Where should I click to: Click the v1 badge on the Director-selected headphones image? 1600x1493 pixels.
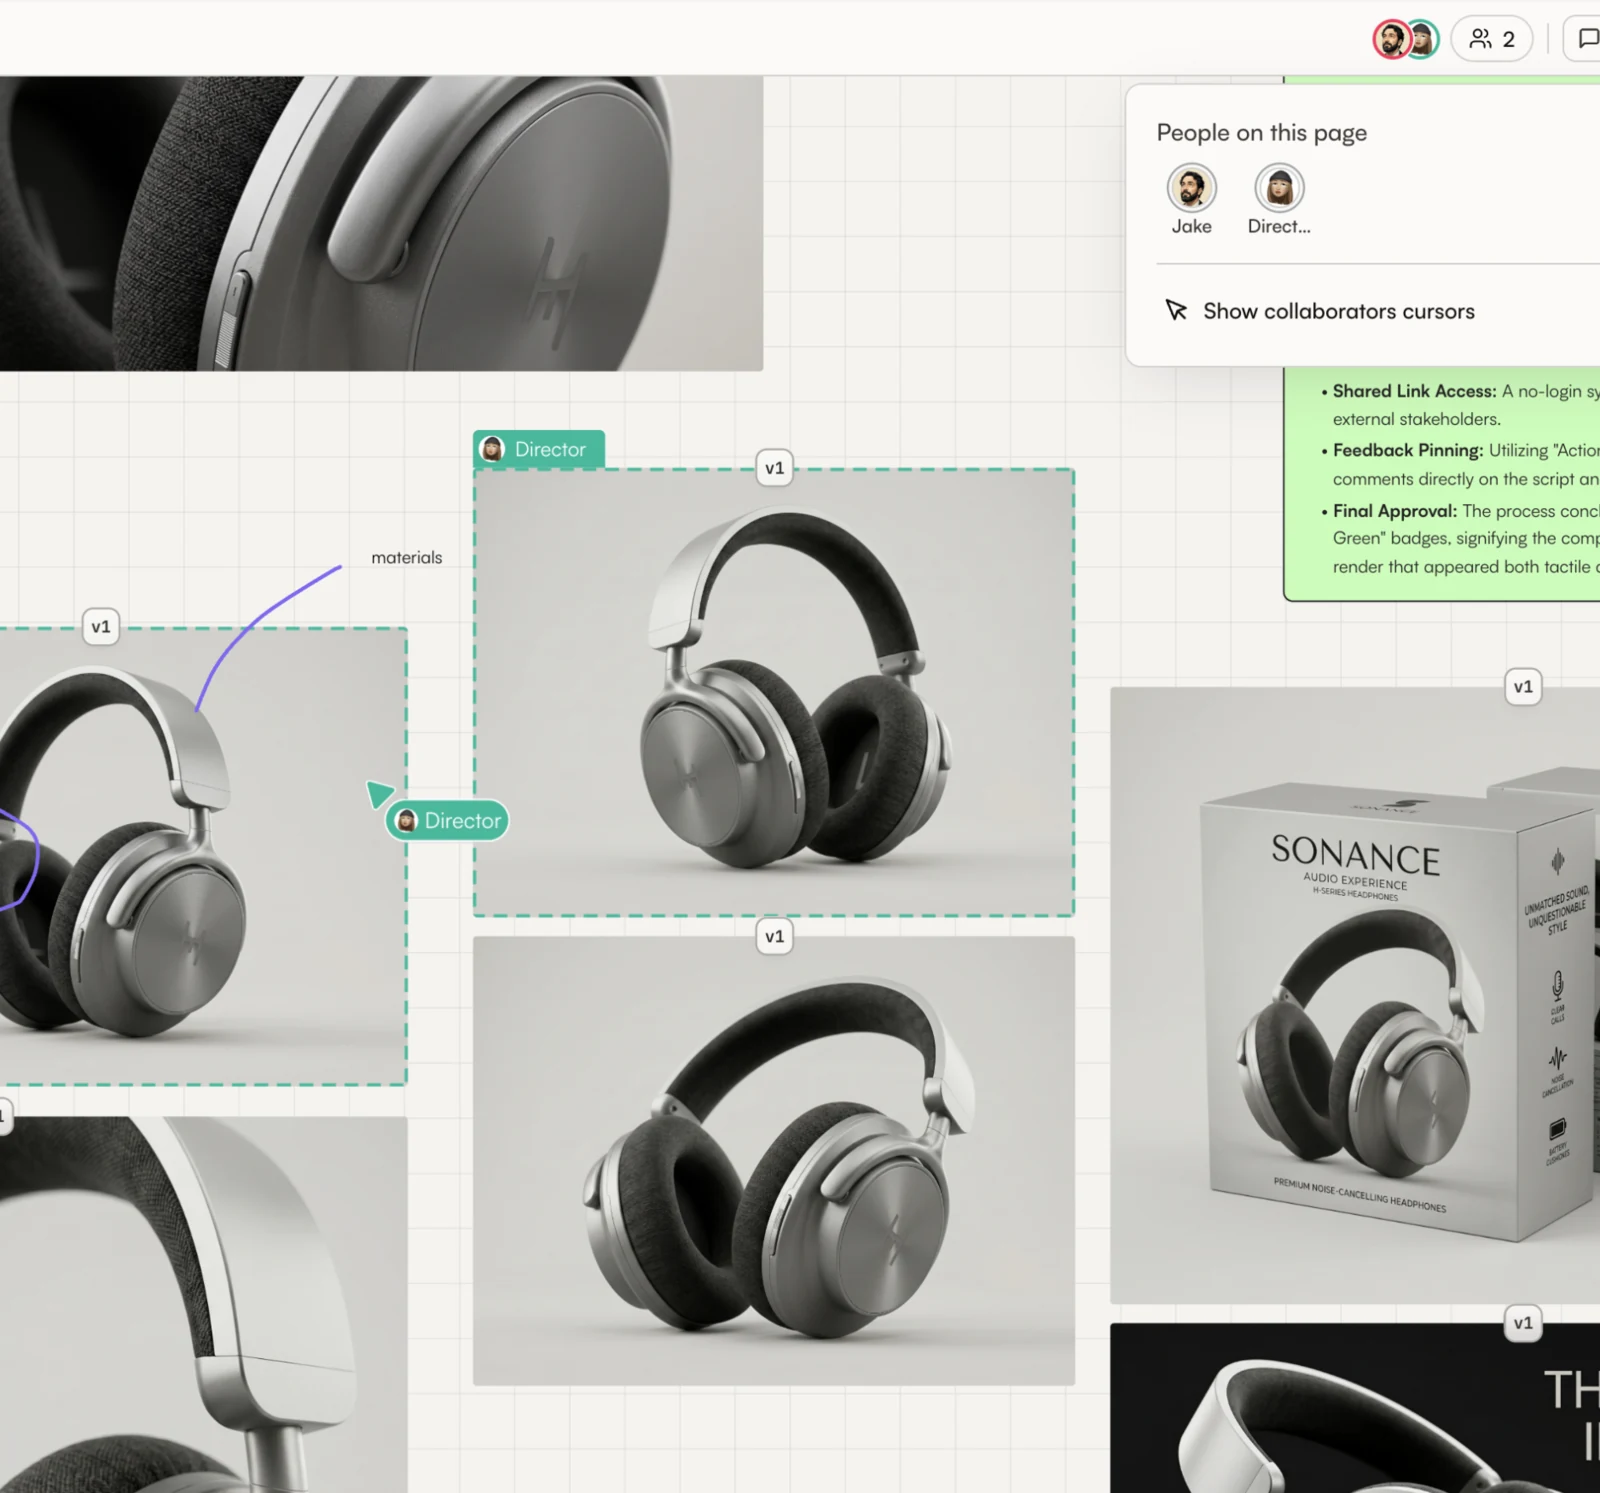pyautogui.click(x=775, y=468)
